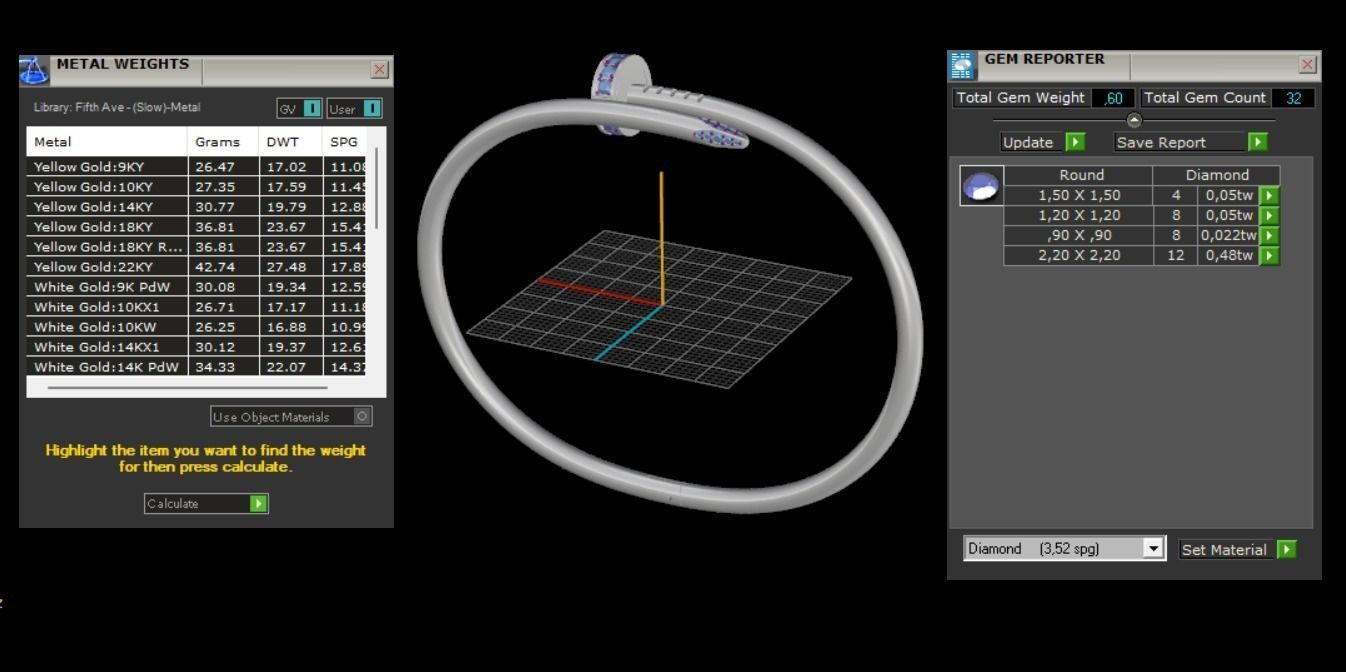Click the Update green arrow button
Image resolution: width=1346 pixels, height=672 pixels.
click(1075, 142)
